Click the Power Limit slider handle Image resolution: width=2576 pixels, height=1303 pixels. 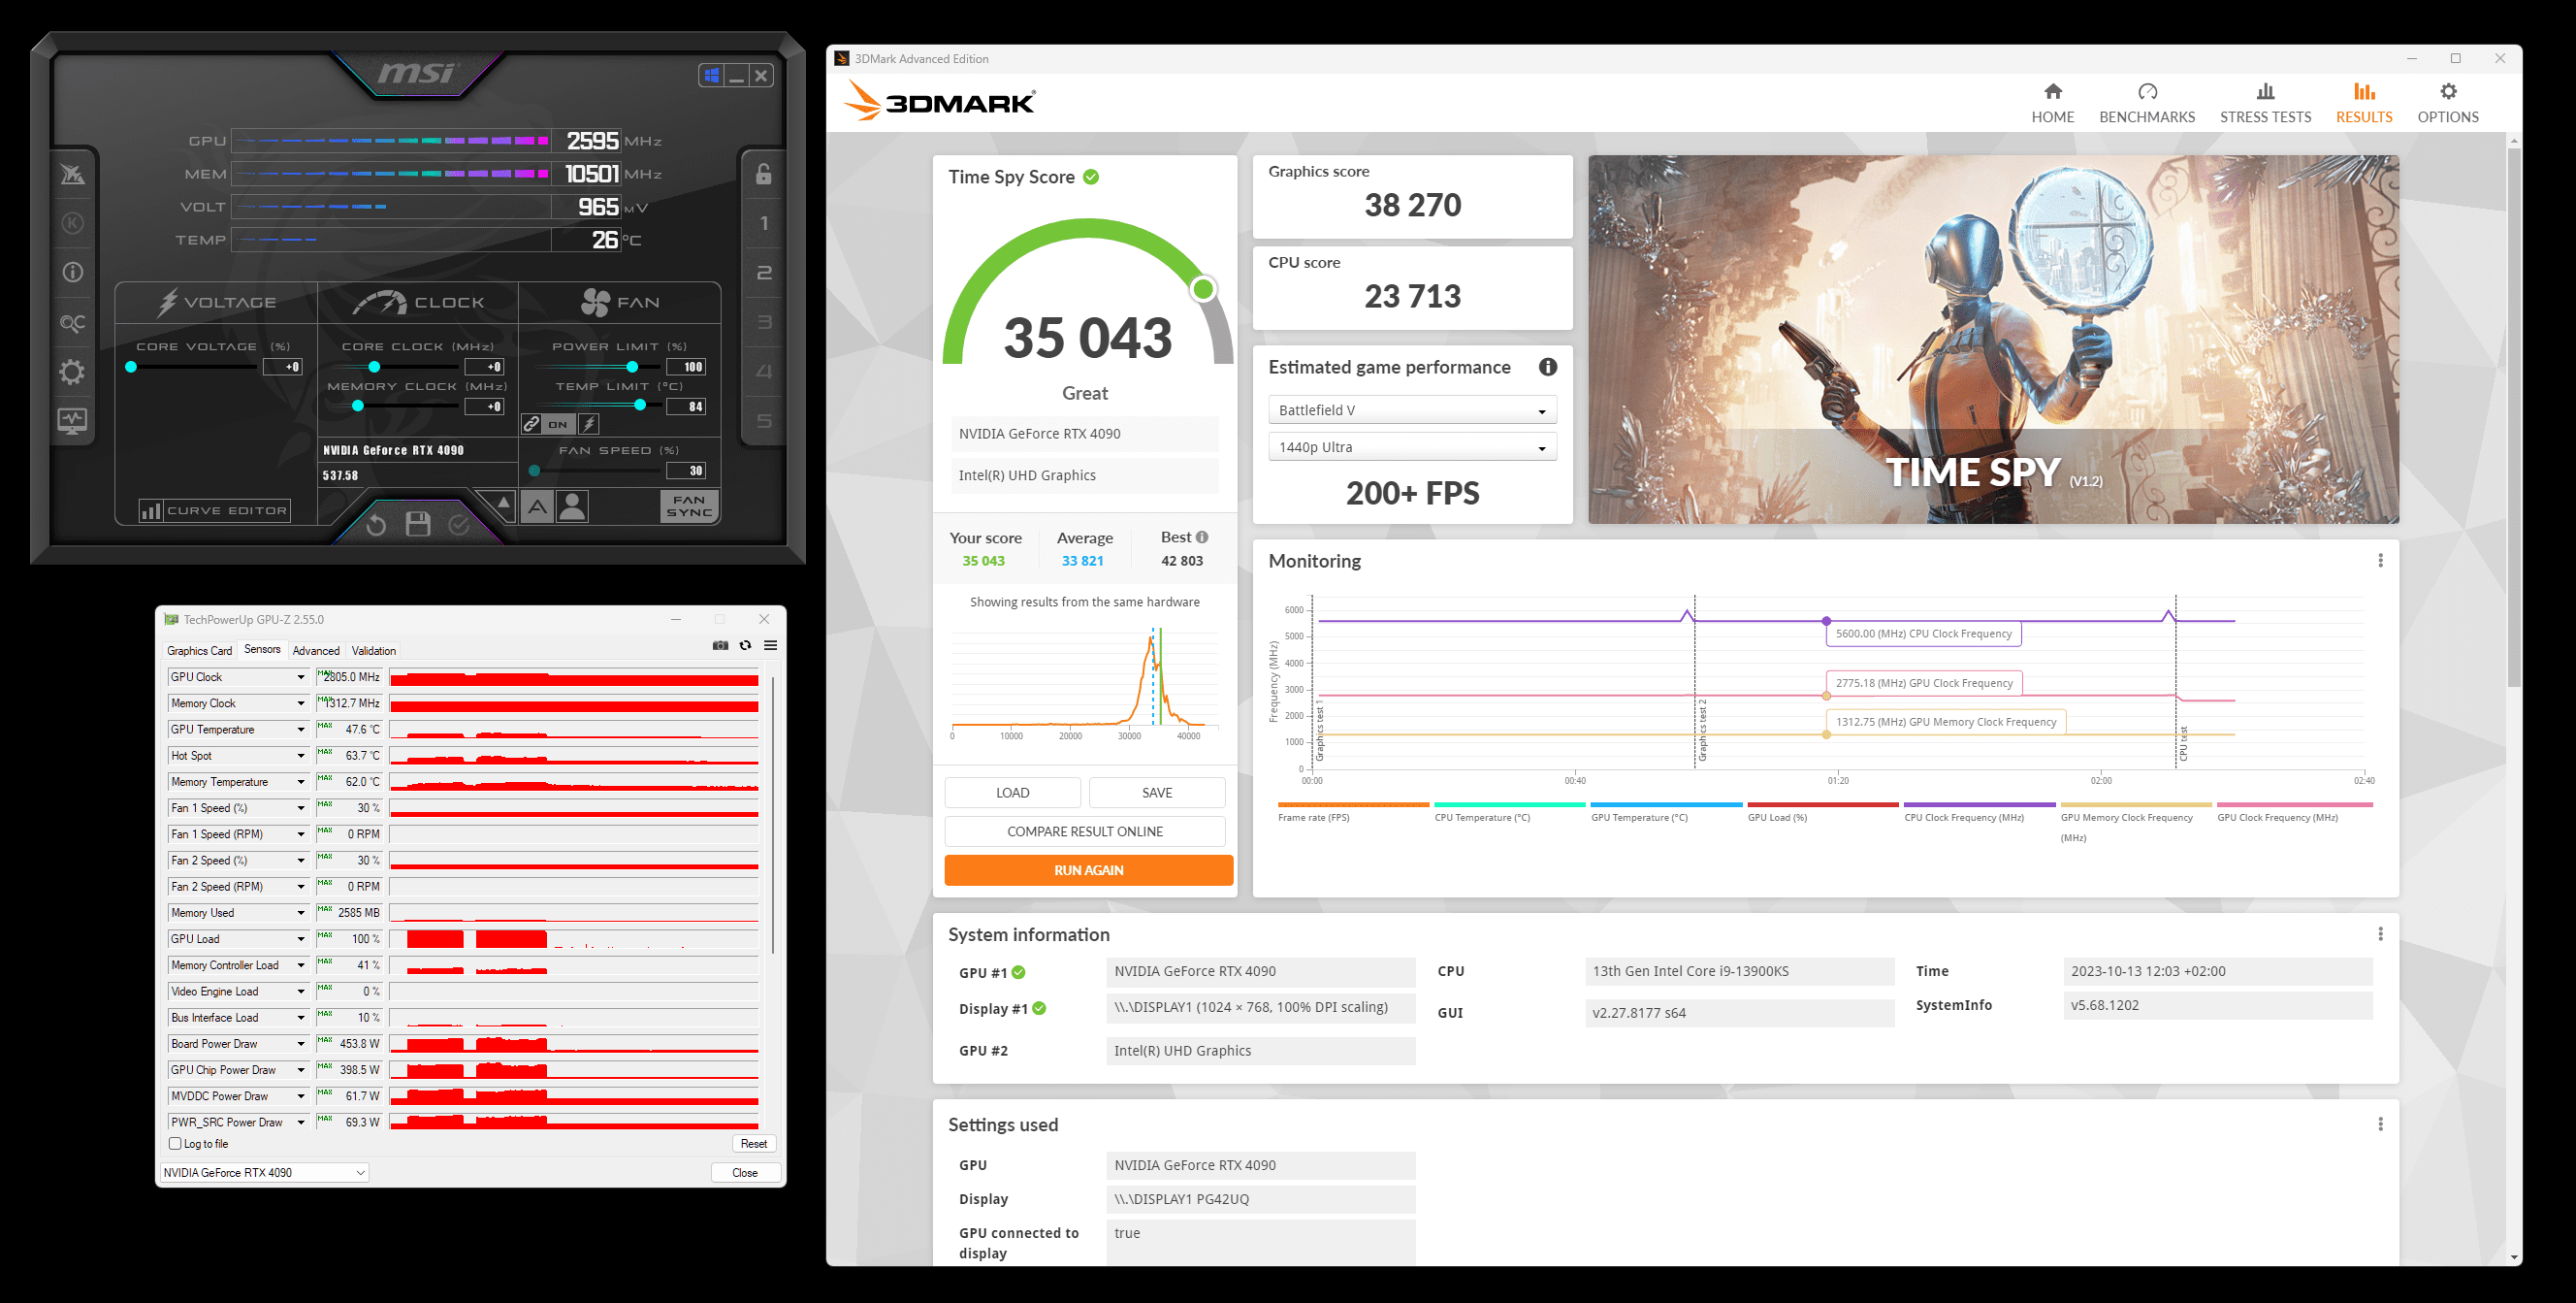tap(632, 367)
